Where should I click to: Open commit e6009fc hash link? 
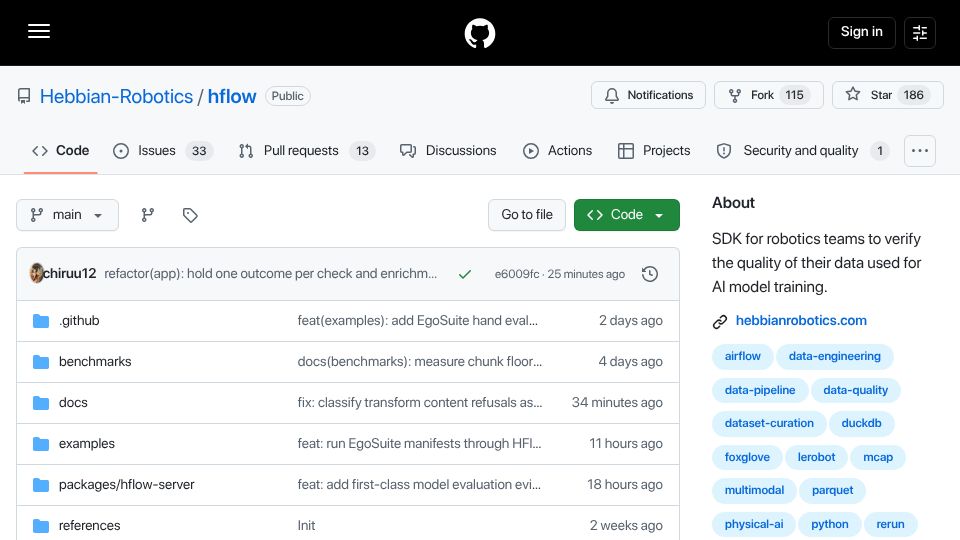click(x=517, y=274)
